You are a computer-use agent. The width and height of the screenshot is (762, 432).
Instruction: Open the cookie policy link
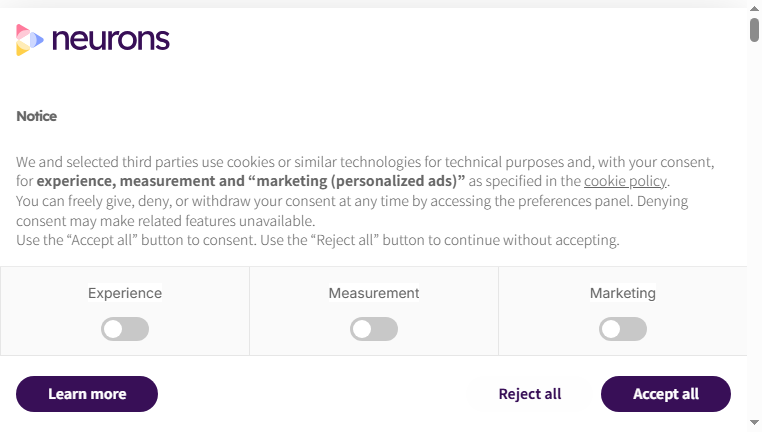point(625,181)
